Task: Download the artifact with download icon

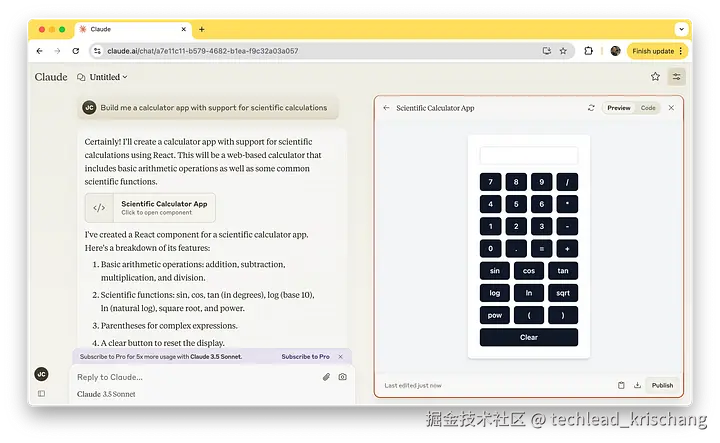Action: 637,385
